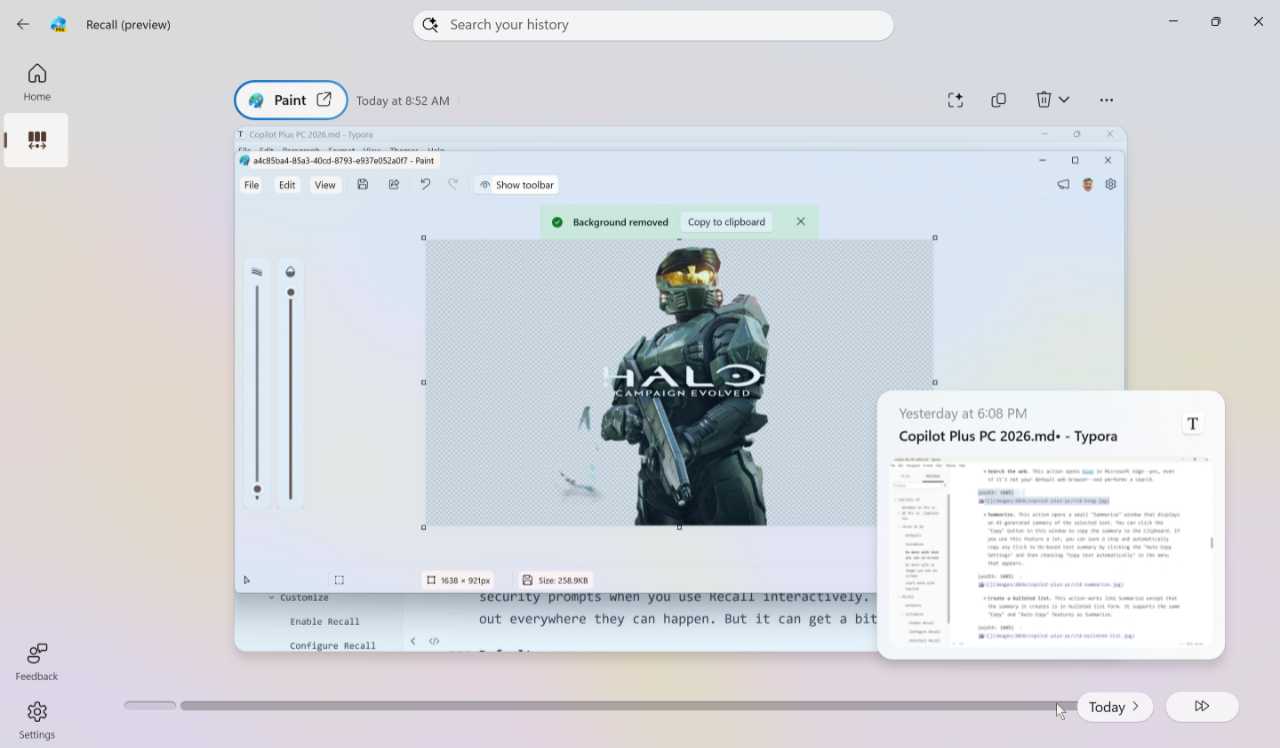1280x748 pixels.
Task: Adjust the brush size slider in Paint
Action: pyautogui.click(x=257, y=385)
